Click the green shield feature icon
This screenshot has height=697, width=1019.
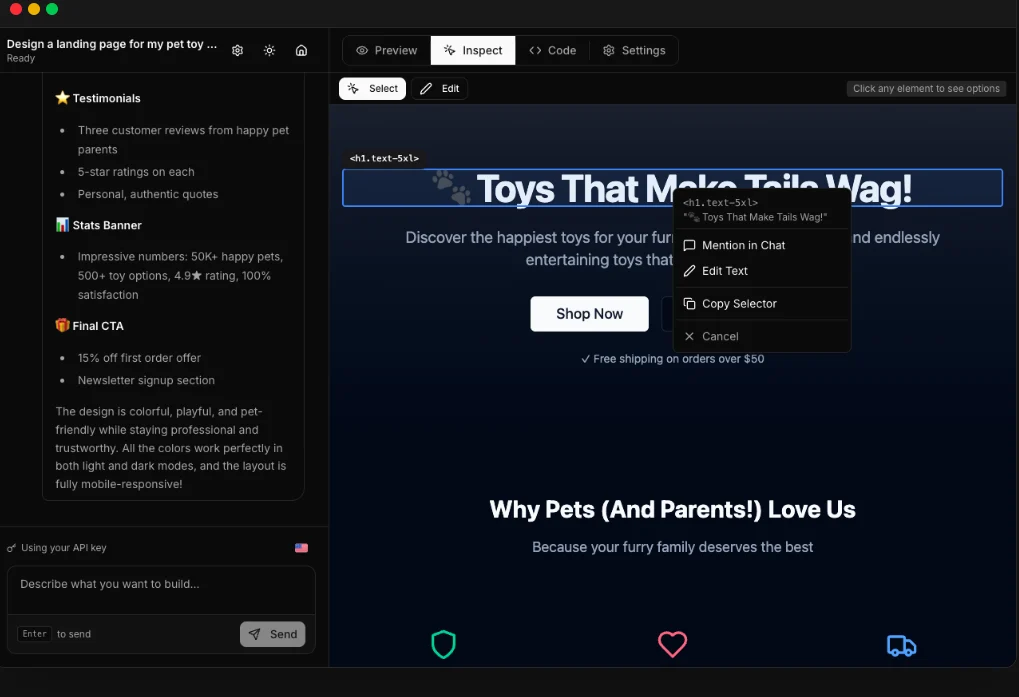tap(443, 644)
